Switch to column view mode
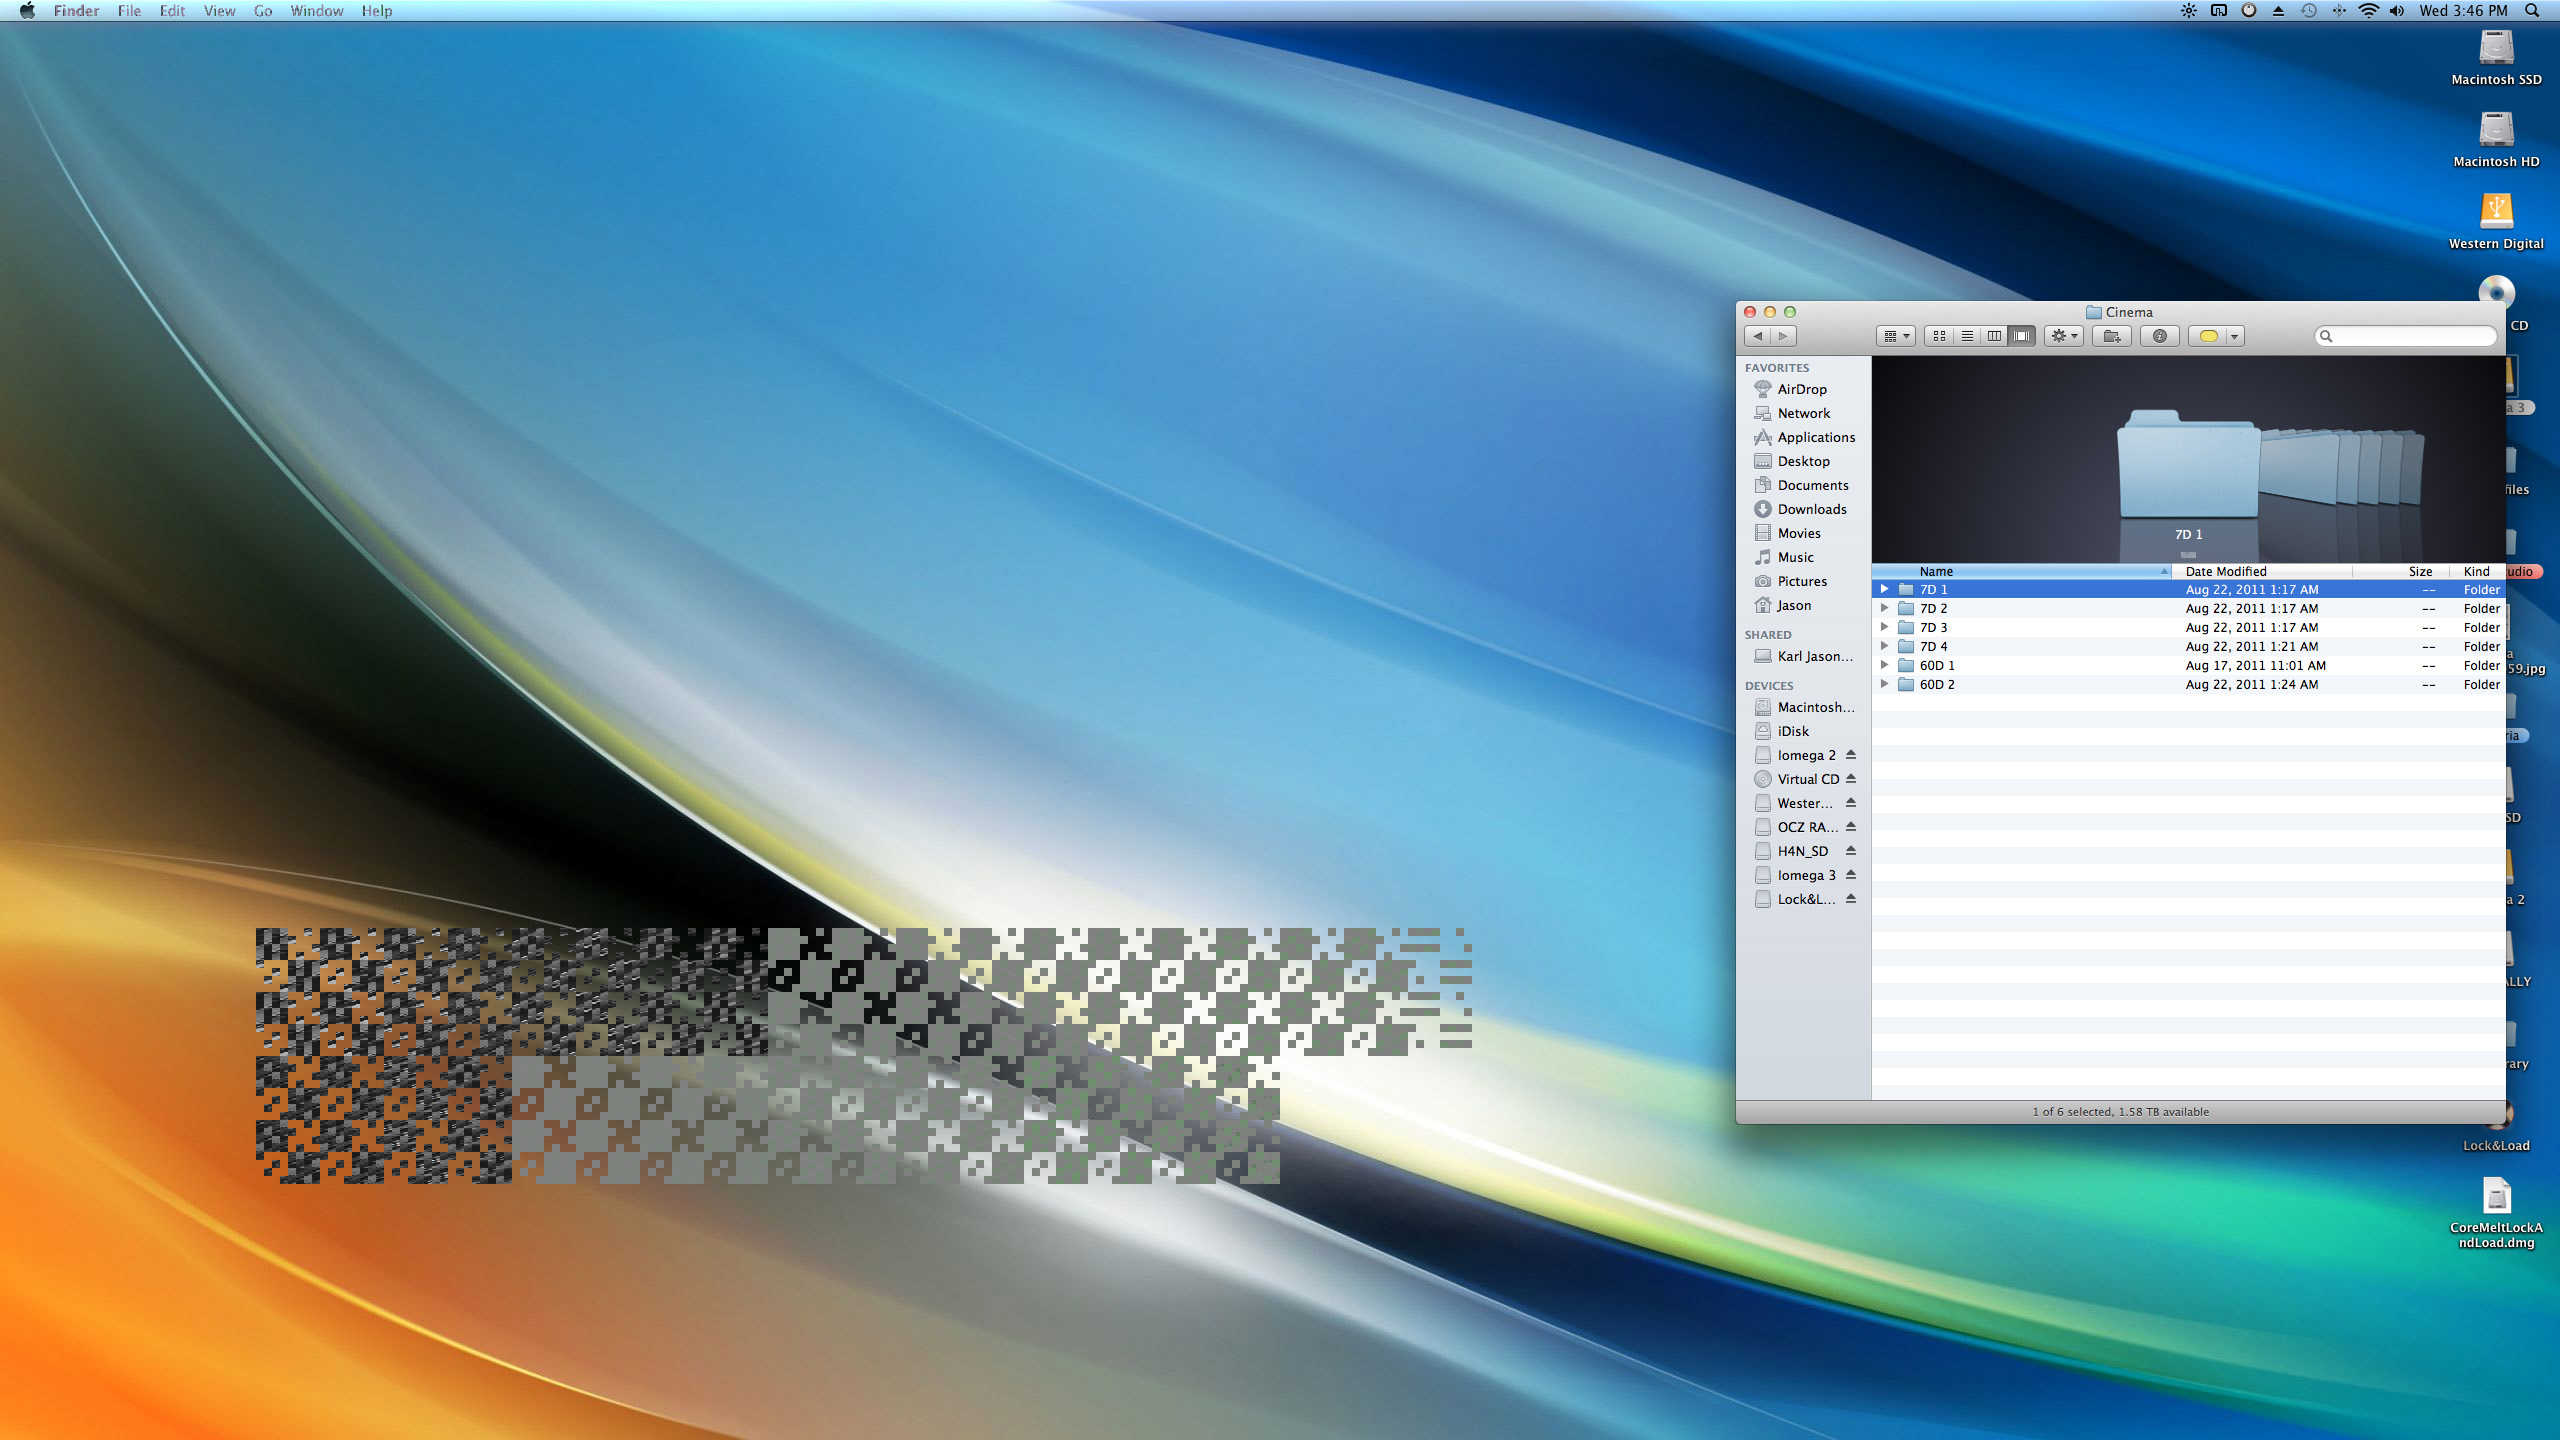The width and height of the screenshot is (2560, 1440). [x=1994, y=336]
